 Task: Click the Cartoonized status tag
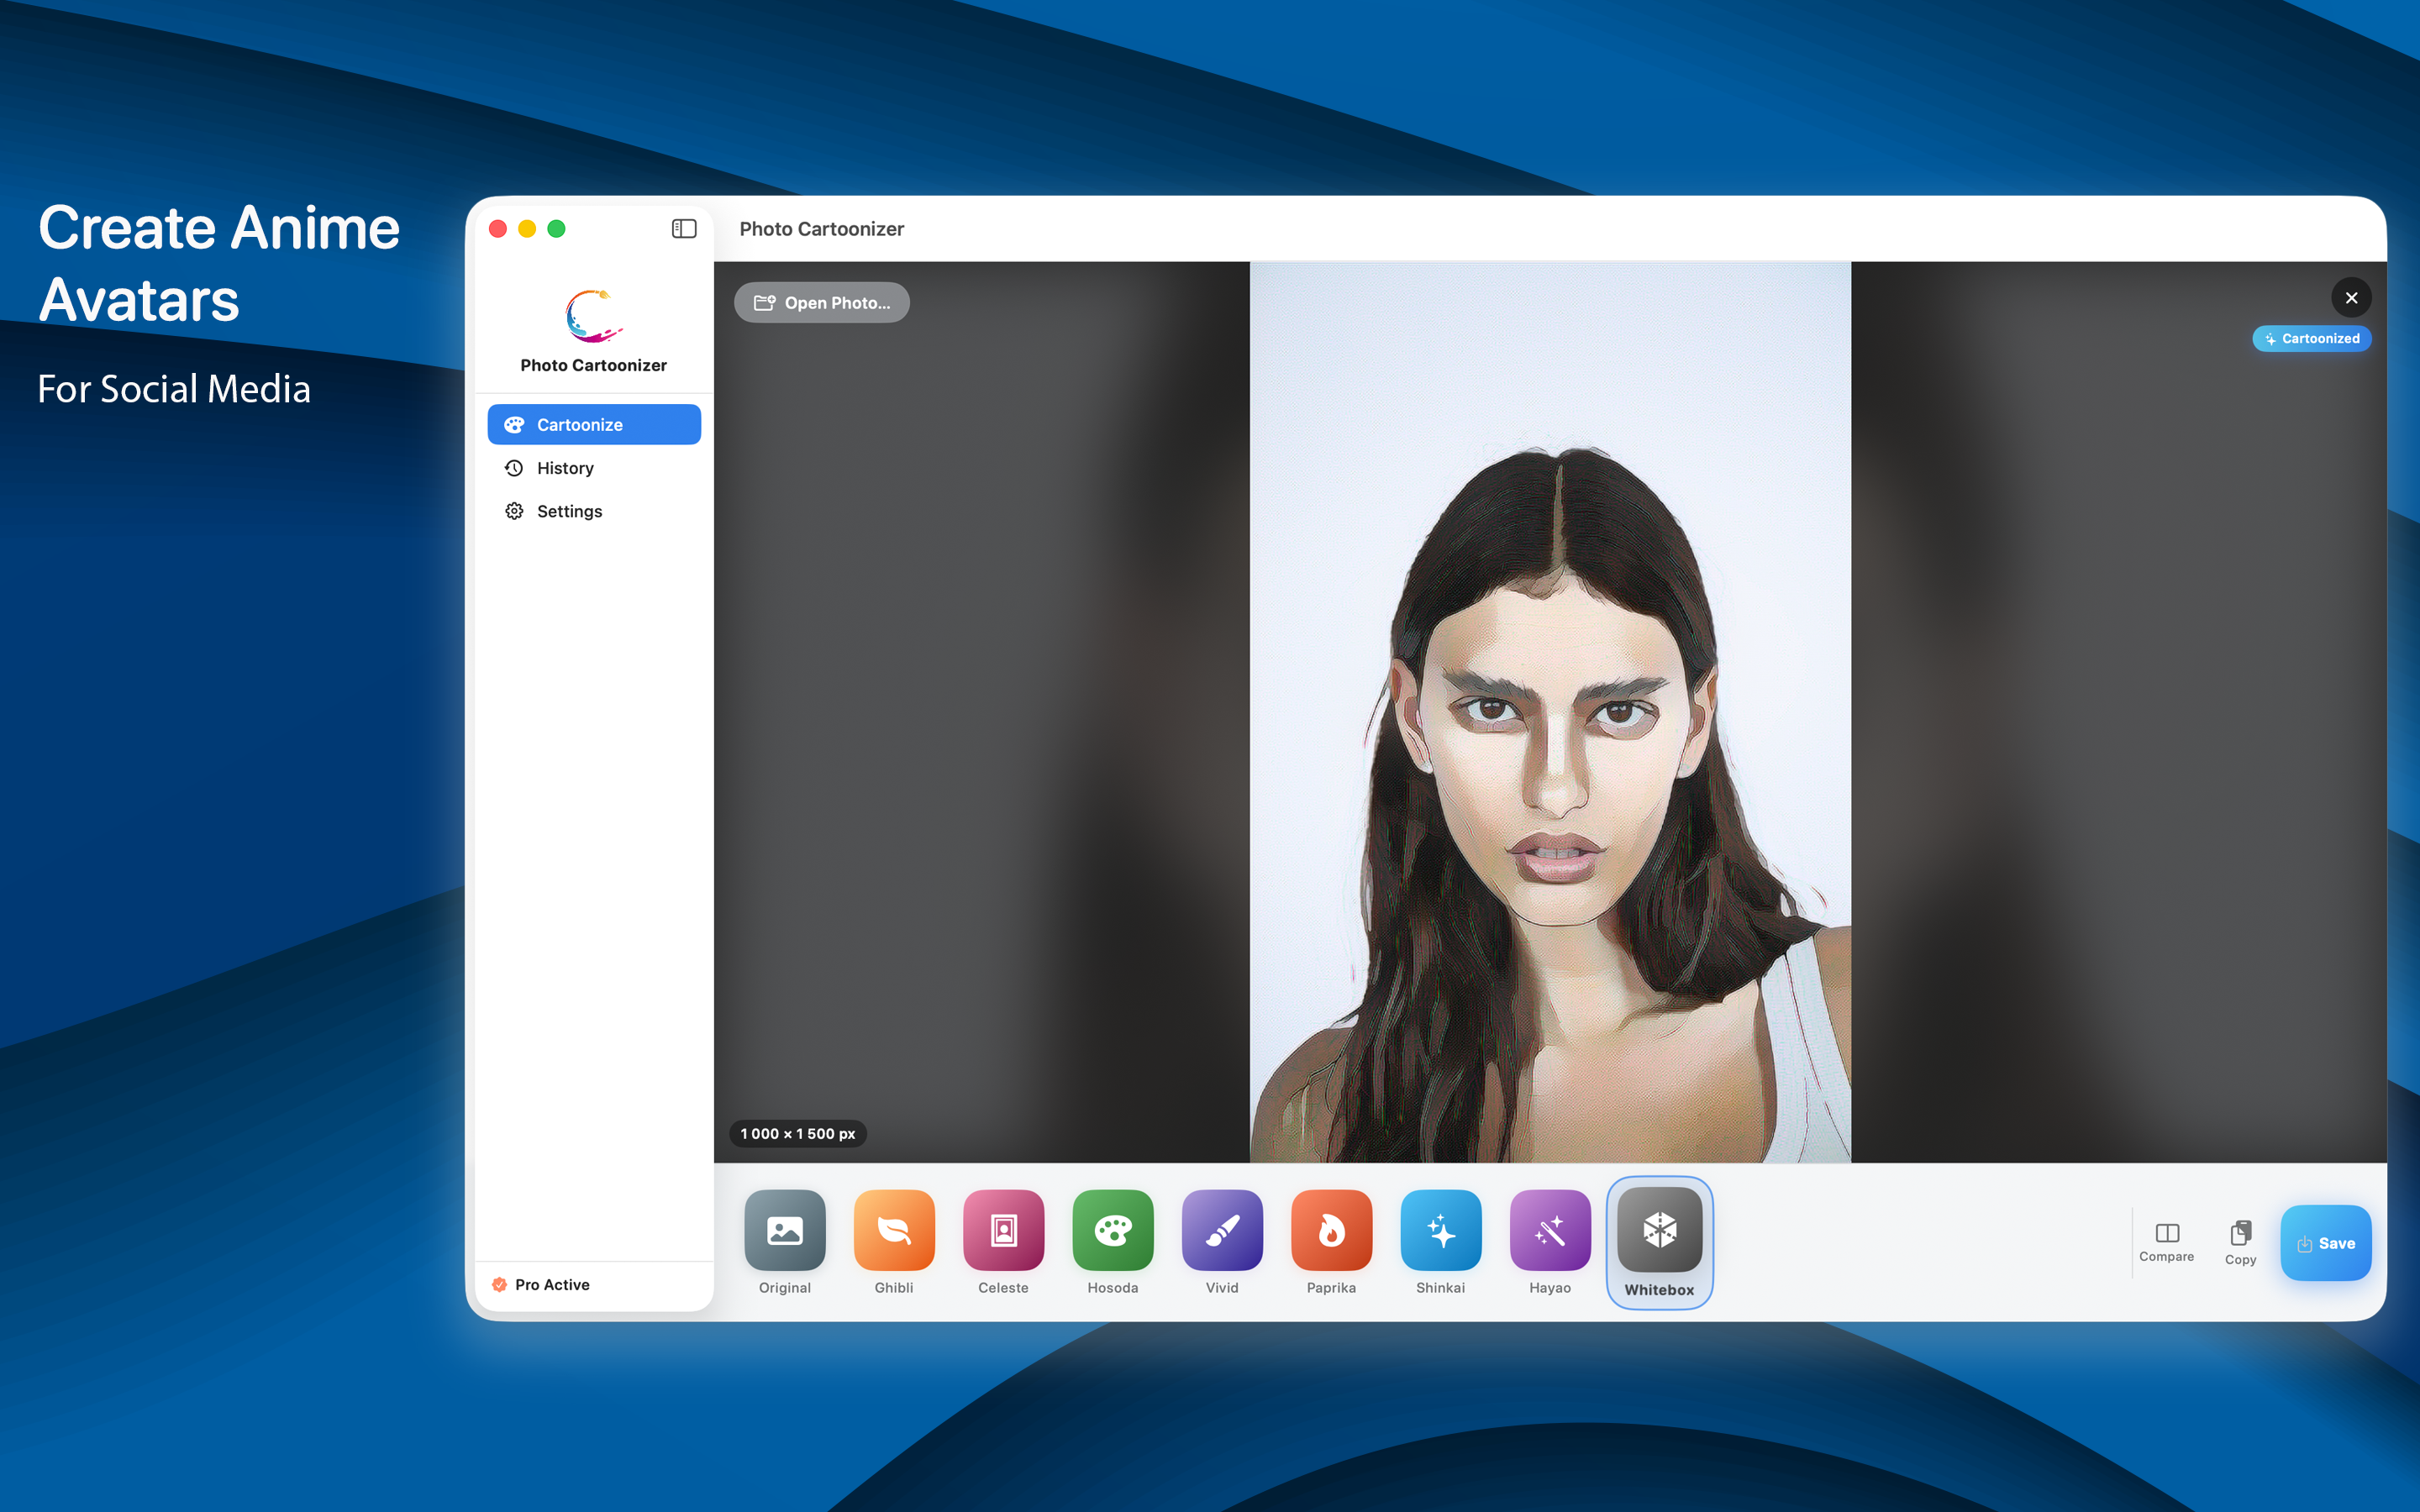(2311, 338)
